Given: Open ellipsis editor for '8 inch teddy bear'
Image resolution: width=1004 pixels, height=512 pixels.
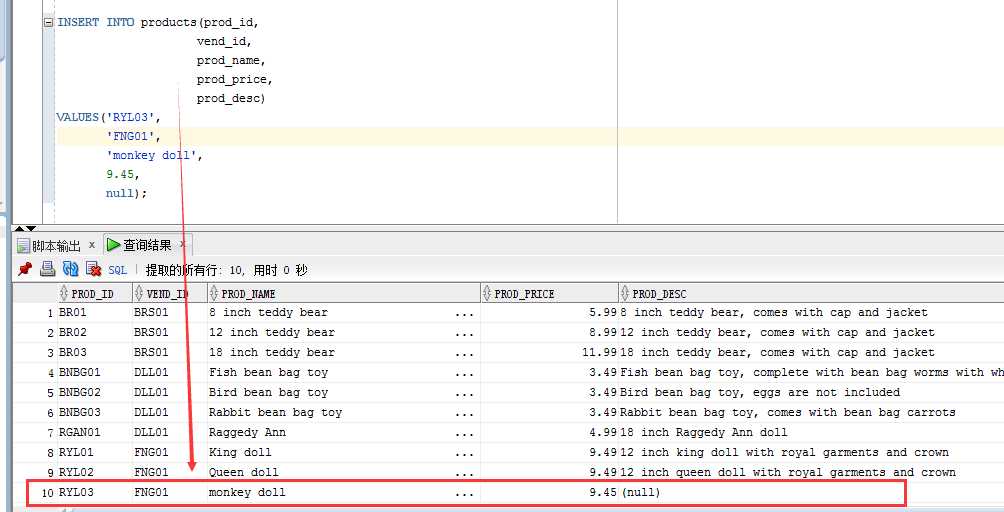Looking at the screenshot, I should pyautogui.click(x=464, y=313).
